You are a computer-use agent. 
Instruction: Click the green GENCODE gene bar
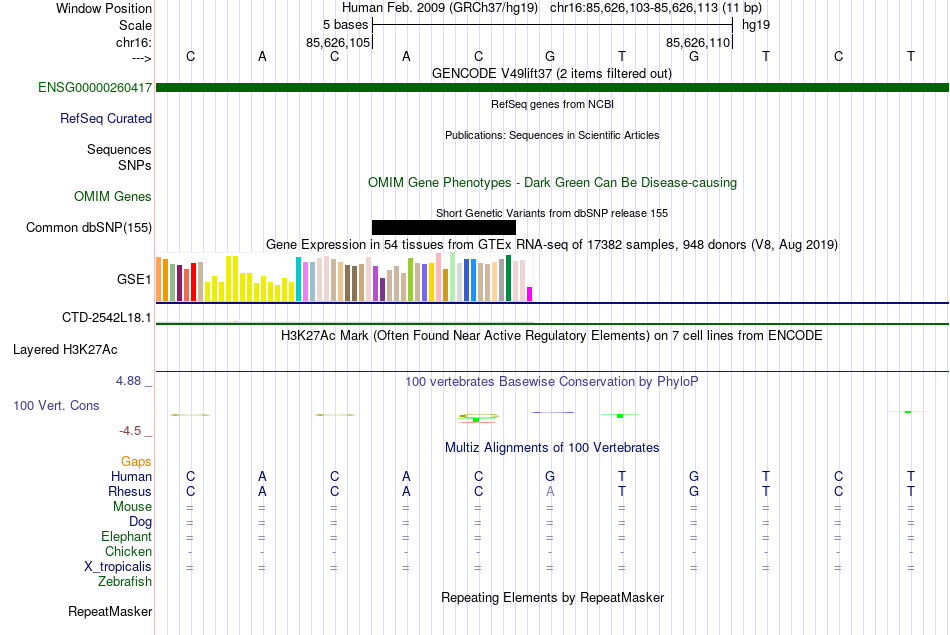click(552, 88)
